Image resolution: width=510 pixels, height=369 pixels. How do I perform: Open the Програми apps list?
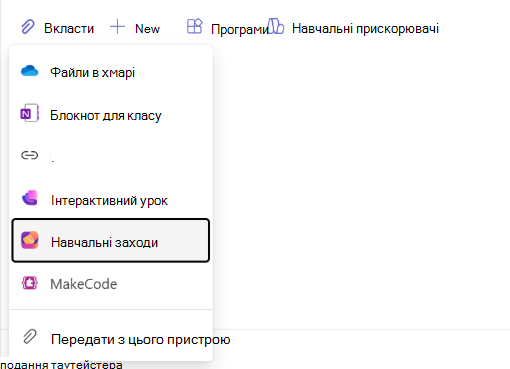click(x=227, y=28)
